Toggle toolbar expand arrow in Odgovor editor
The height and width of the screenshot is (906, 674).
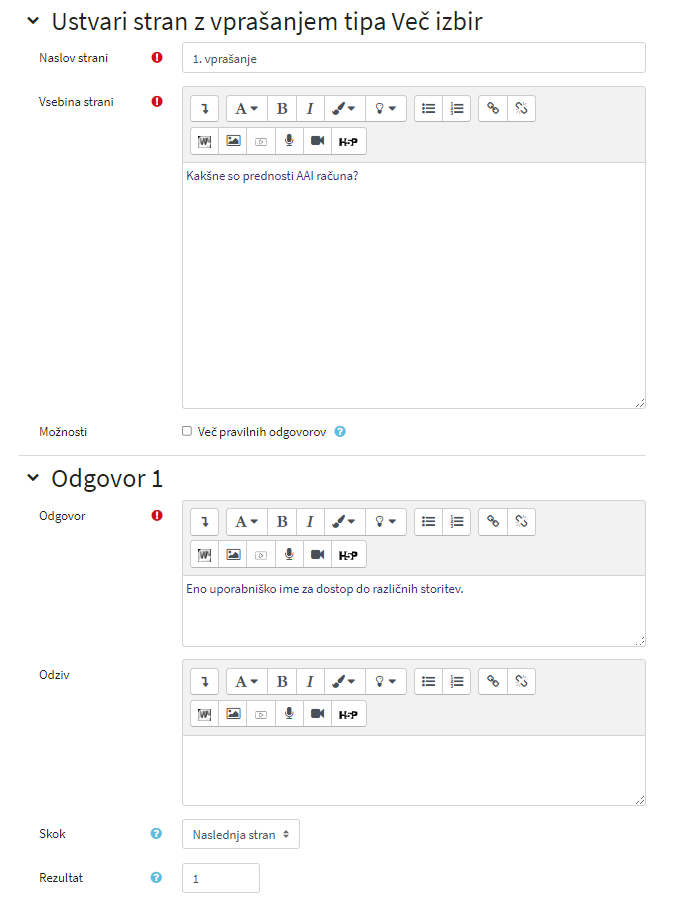[205, 522]
